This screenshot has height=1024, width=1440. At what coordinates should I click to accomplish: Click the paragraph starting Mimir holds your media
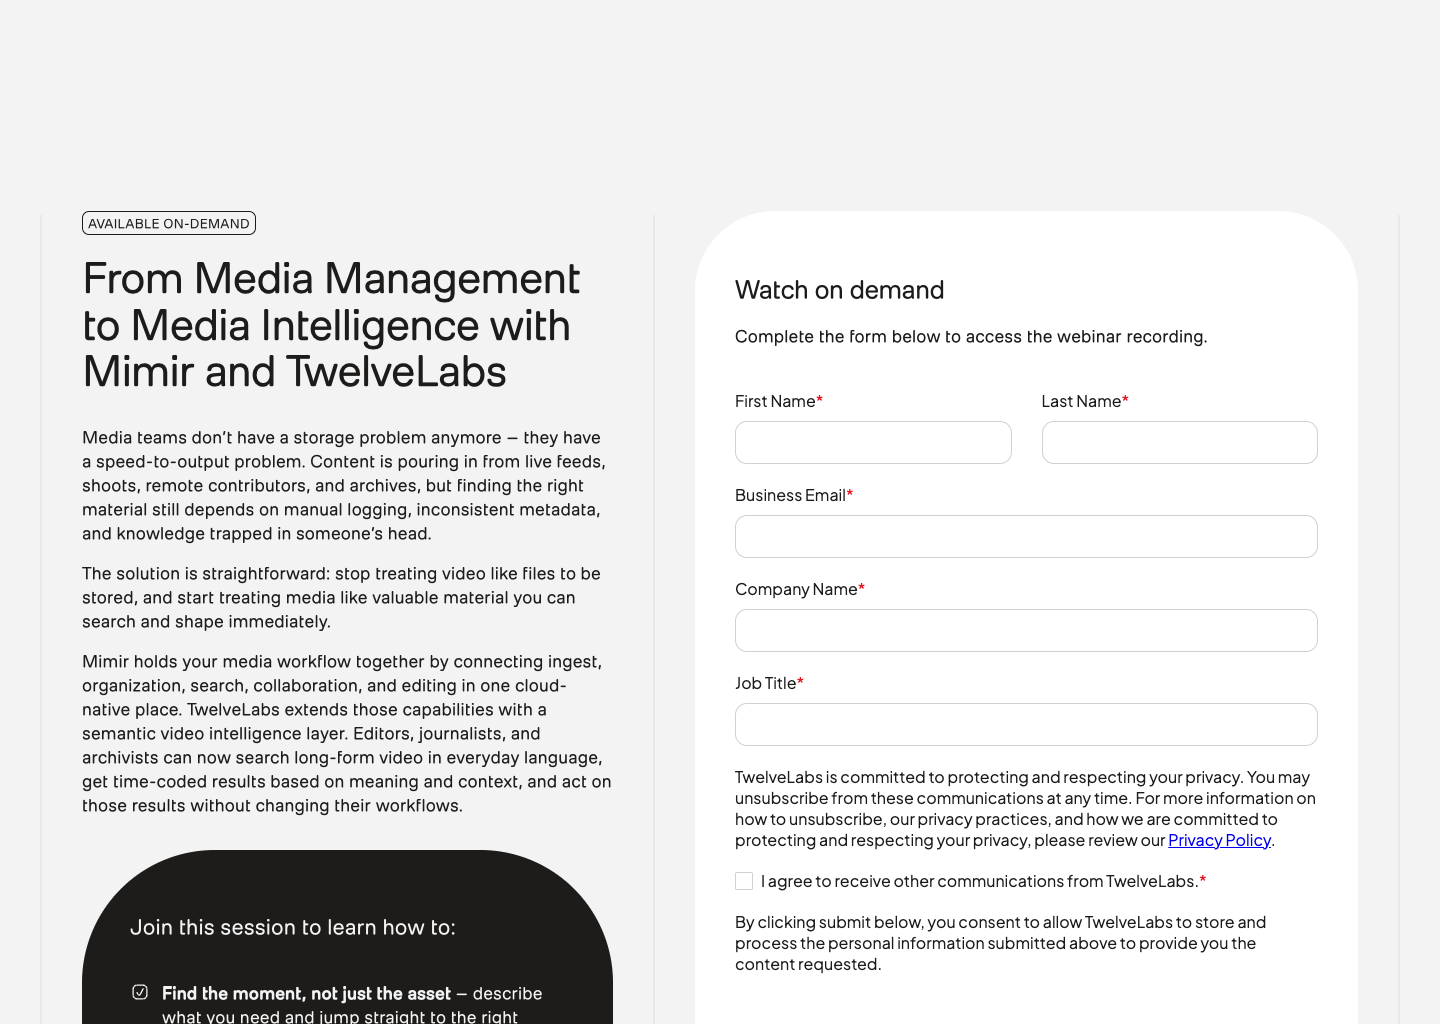click(x=347, y=733)
